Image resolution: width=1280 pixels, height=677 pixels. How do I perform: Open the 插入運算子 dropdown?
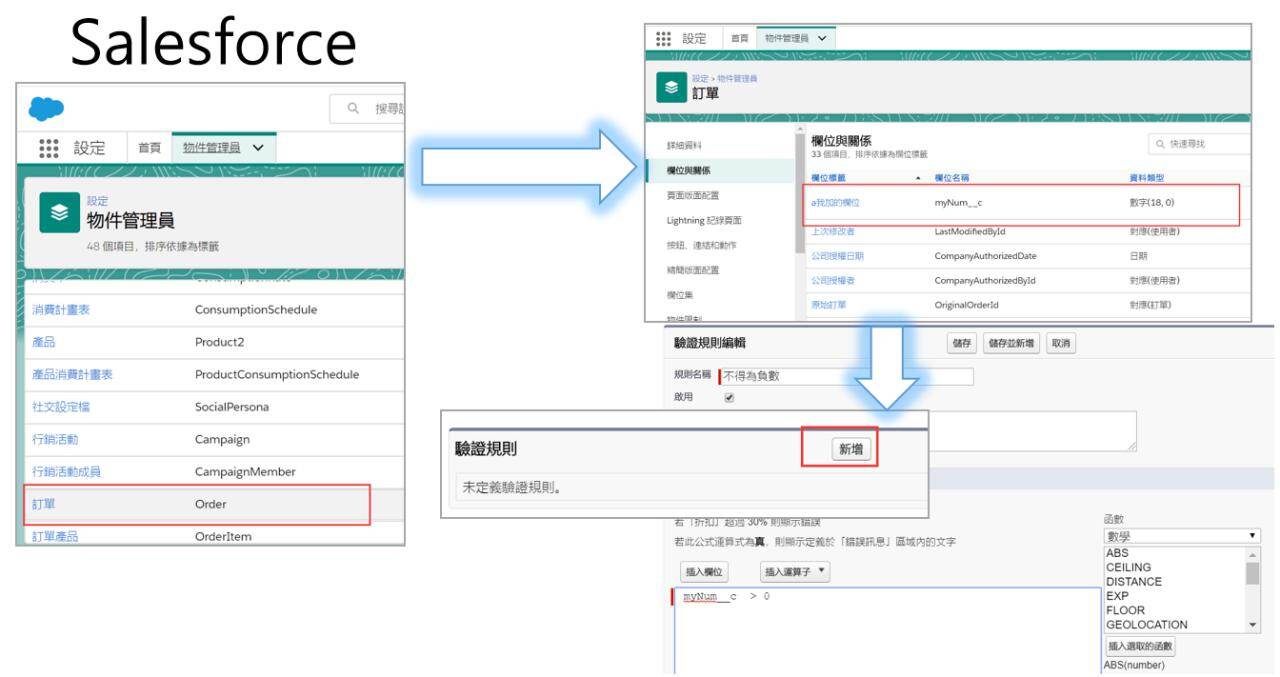[796, 572]
